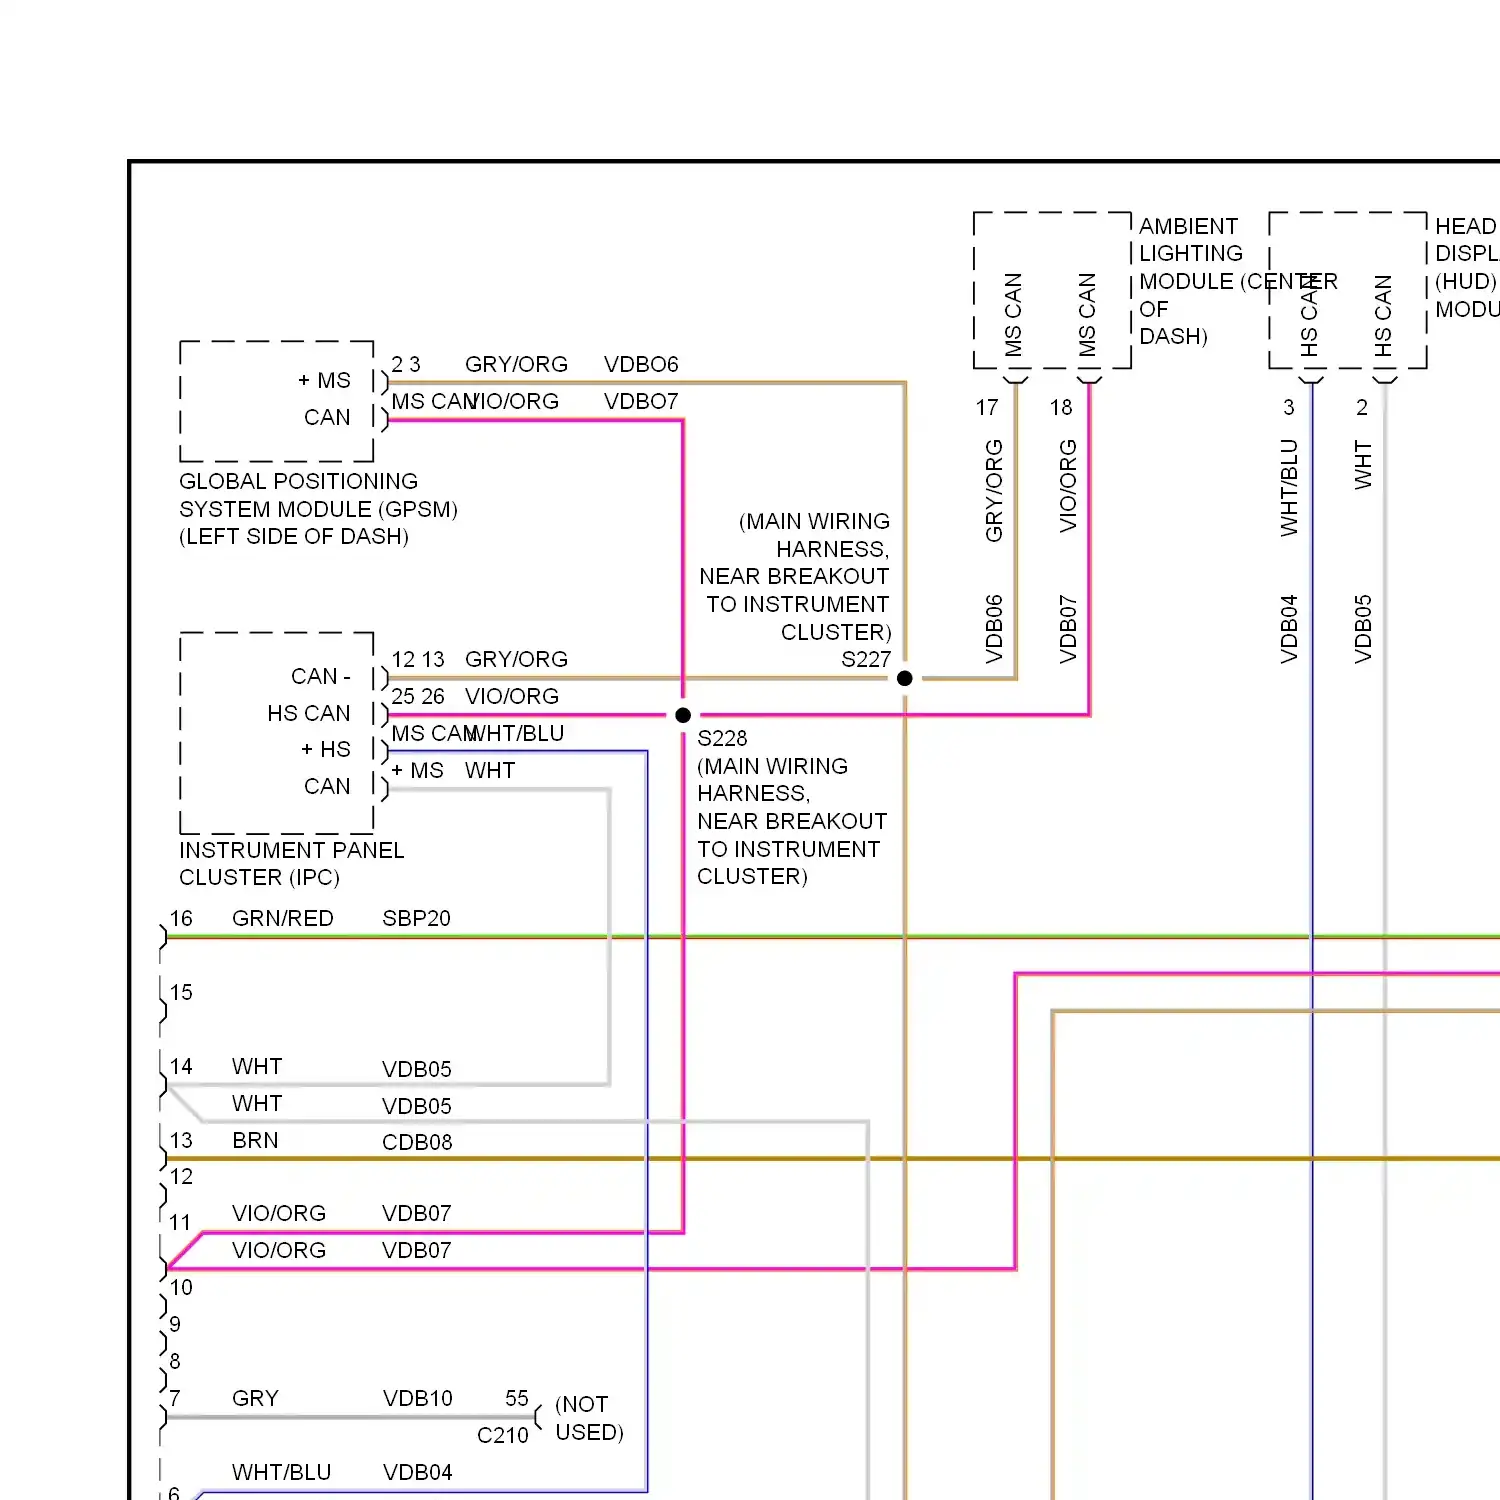Click the (NOT USED) note

589,1418
